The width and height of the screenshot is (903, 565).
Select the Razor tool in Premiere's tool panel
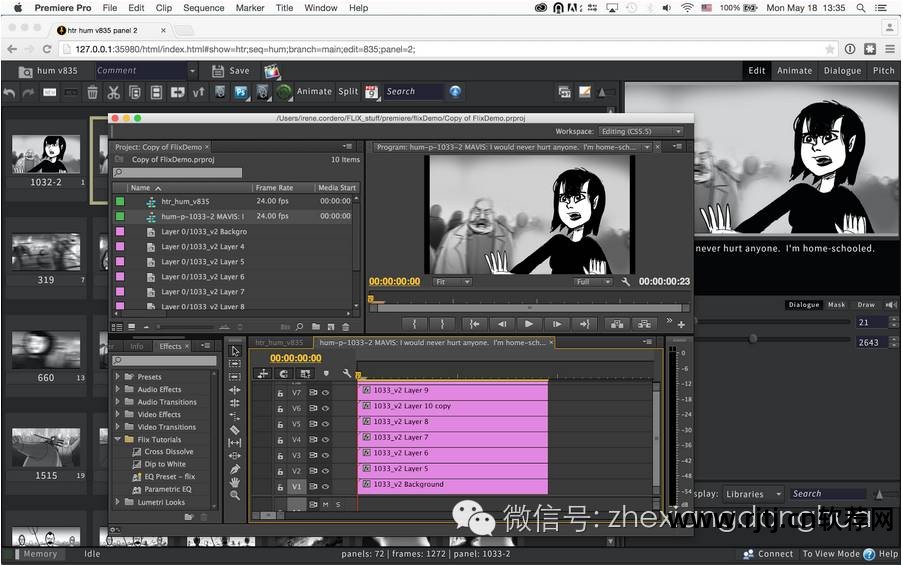(x=235, y=428)
